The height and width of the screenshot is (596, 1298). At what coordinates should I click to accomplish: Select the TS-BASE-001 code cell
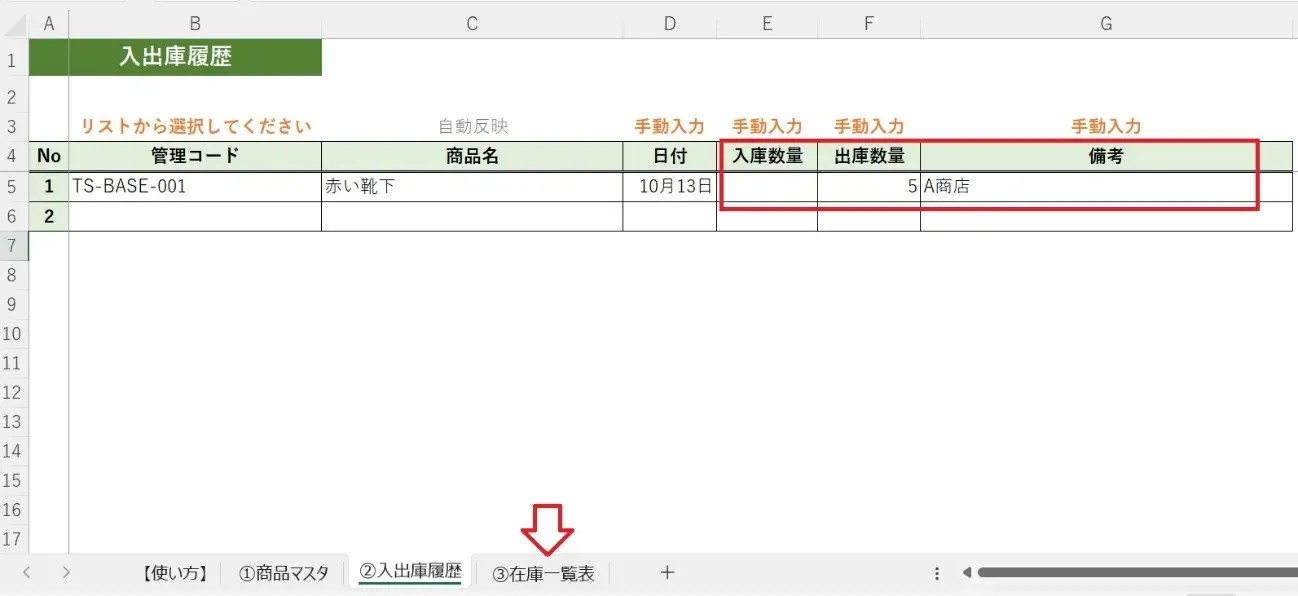(195, 186)
